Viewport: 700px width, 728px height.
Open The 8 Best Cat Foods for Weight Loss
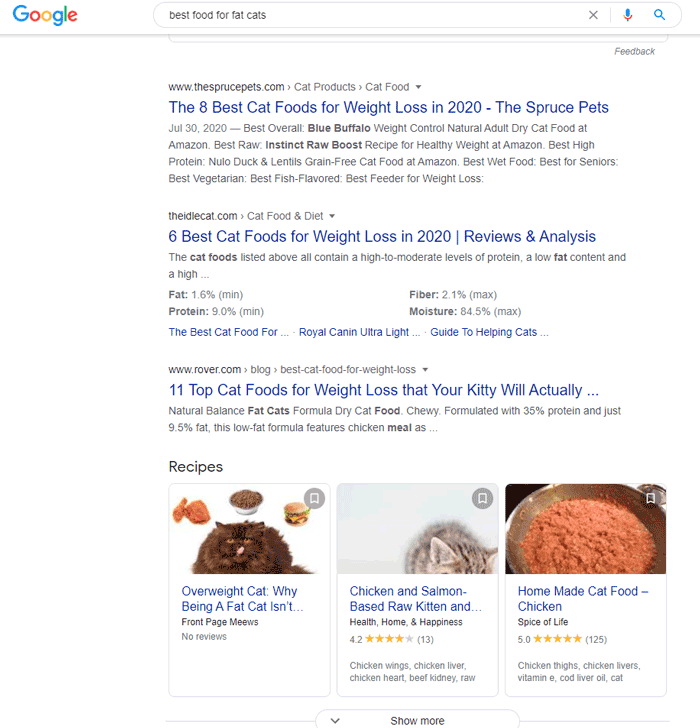coord(388,108)
